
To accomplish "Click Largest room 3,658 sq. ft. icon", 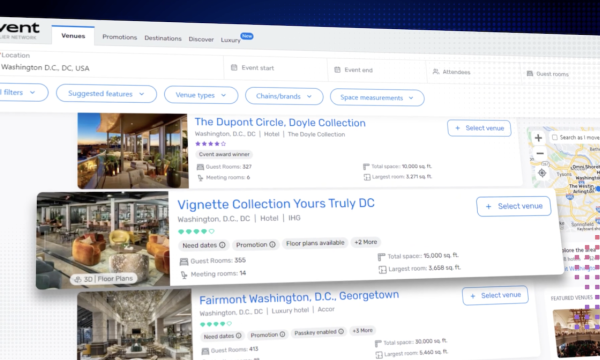I will (382, 270).
